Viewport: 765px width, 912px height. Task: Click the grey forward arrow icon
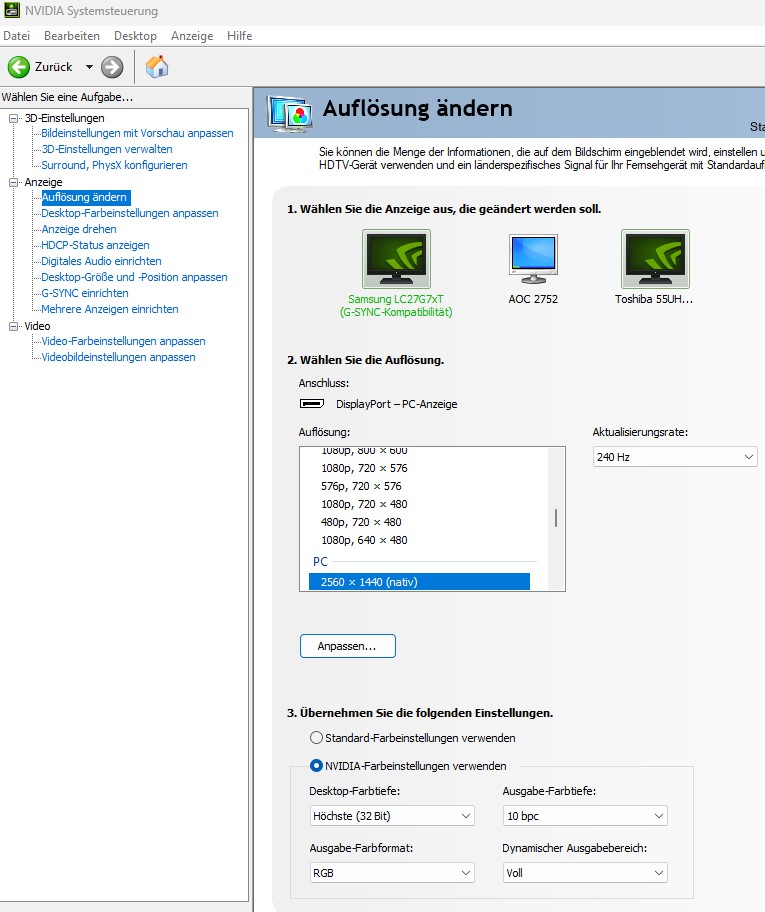(x=112, y=67)
